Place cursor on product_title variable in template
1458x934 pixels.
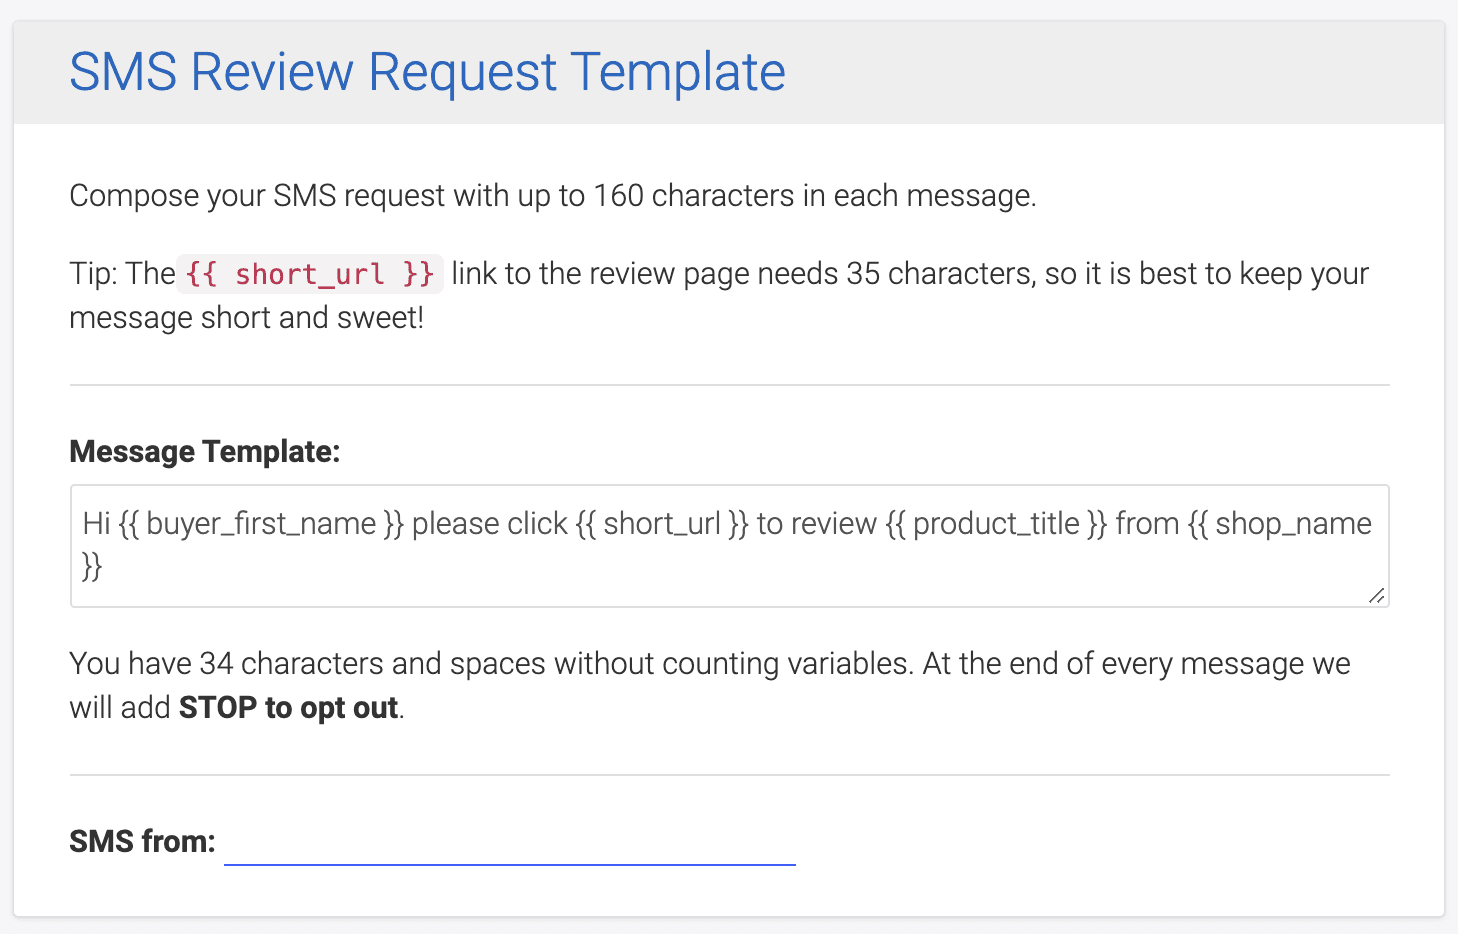[996, 524]
